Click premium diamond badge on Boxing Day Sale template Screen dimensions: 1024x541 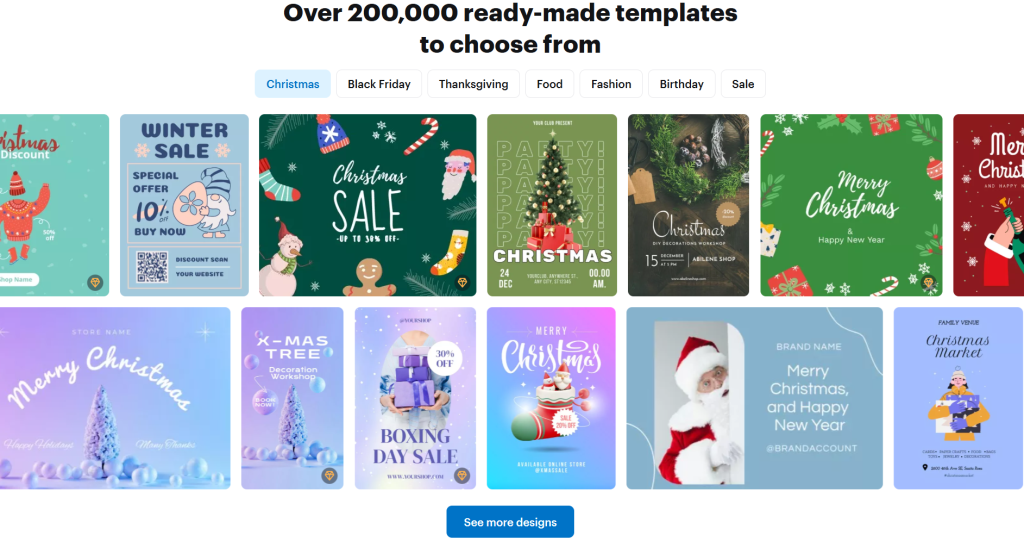(x=462, y=475)
